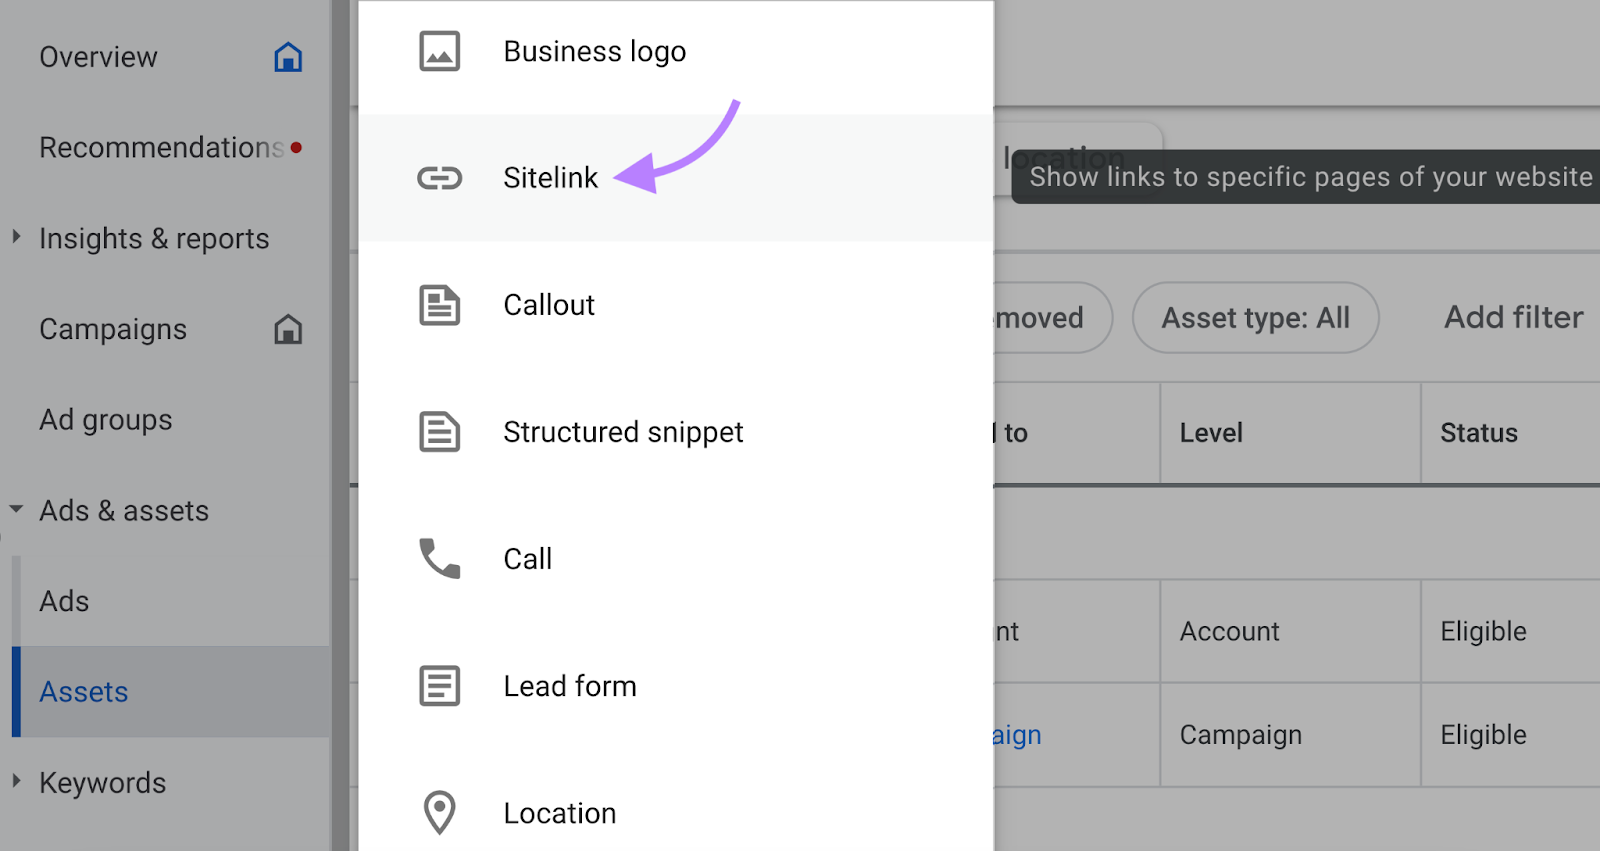The image size is (1600, 851).
Task: Click the Structured snippet page icon
Action: tap(439, 432)
